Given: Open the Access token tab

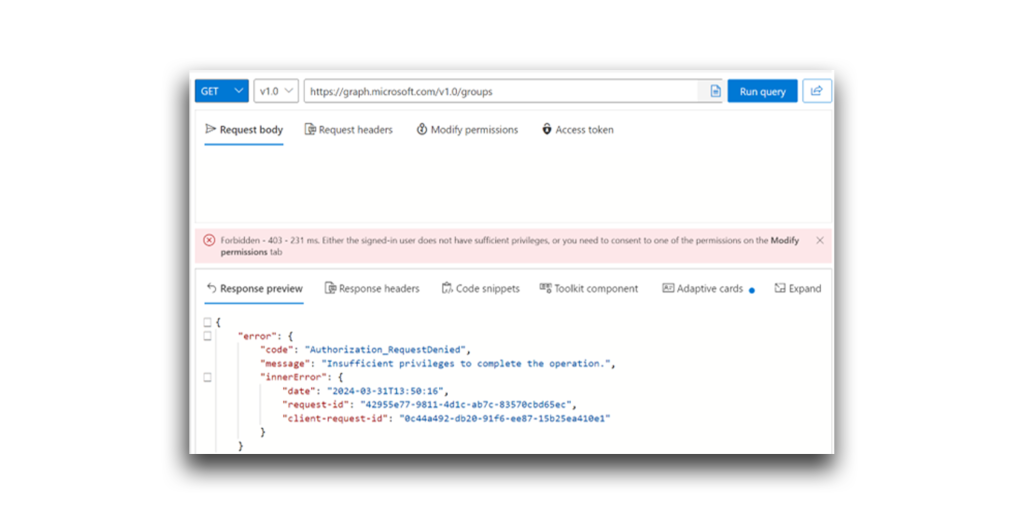Looking at the screenshot, I should pos(577,129).
